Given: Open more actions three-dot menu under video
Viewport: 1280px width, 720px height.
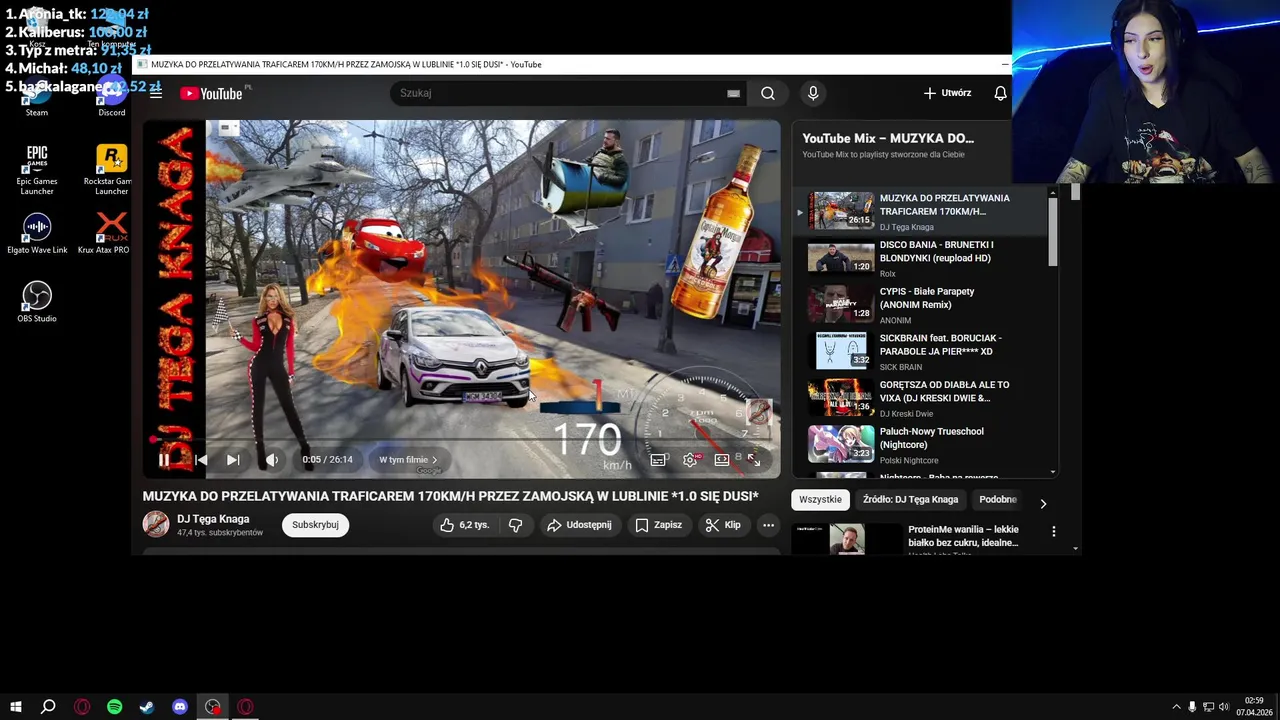Looking at the screenshot, I should [768, 525].
